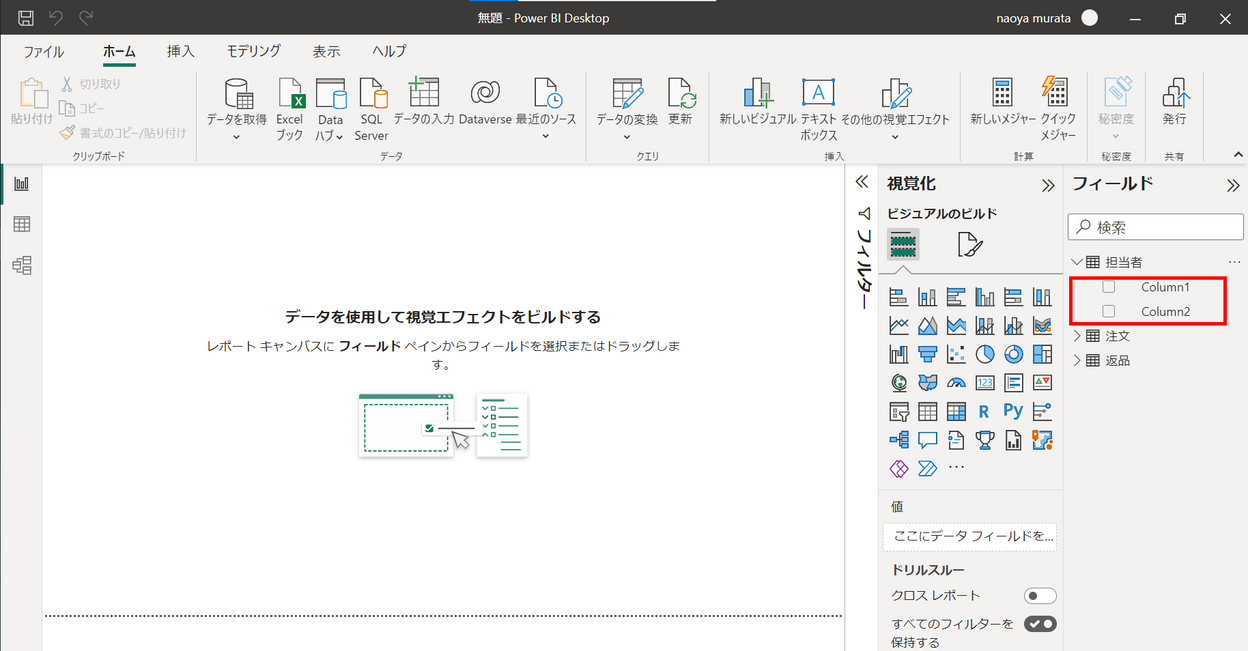The width and height of the screenshot is (1248, 651).
Task: Switch to the モデリング tab
Action: [253, 51]
